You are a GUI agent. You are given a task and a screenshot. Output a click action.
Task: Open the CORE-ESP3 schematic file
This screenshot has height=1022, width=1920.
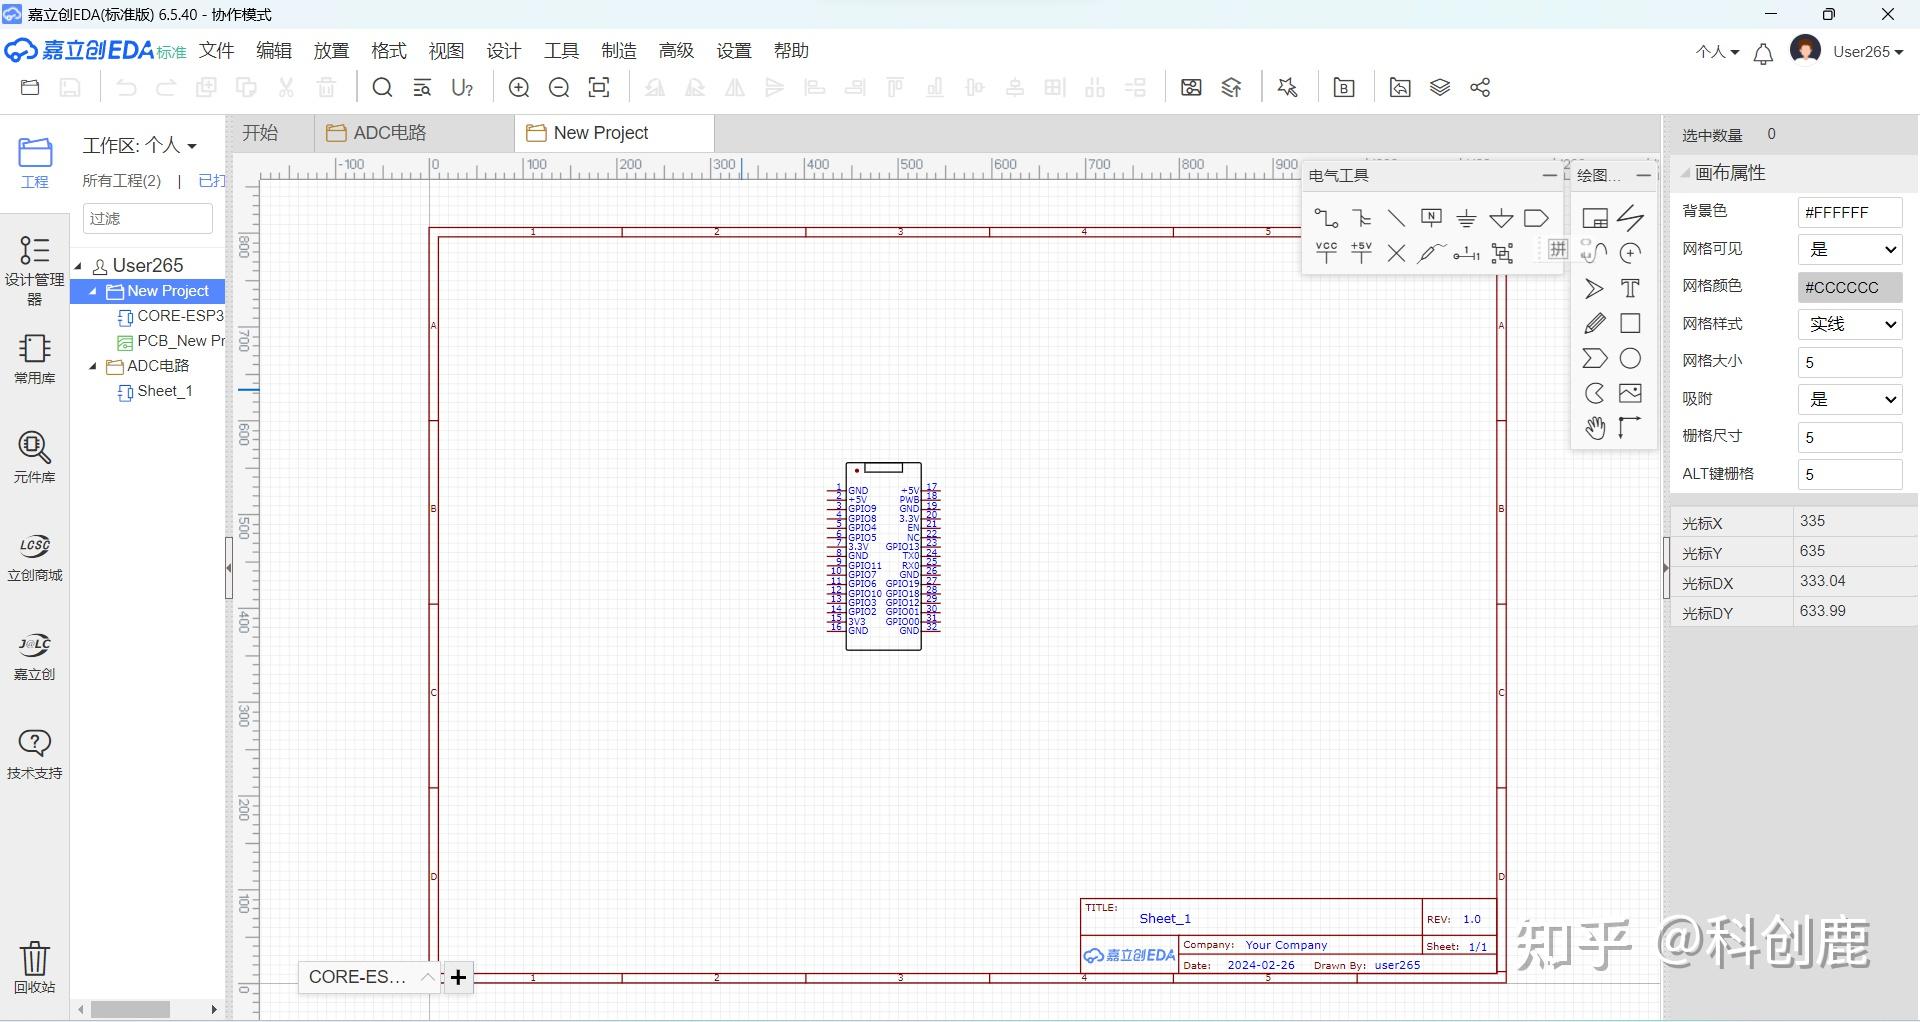[170, 316]
